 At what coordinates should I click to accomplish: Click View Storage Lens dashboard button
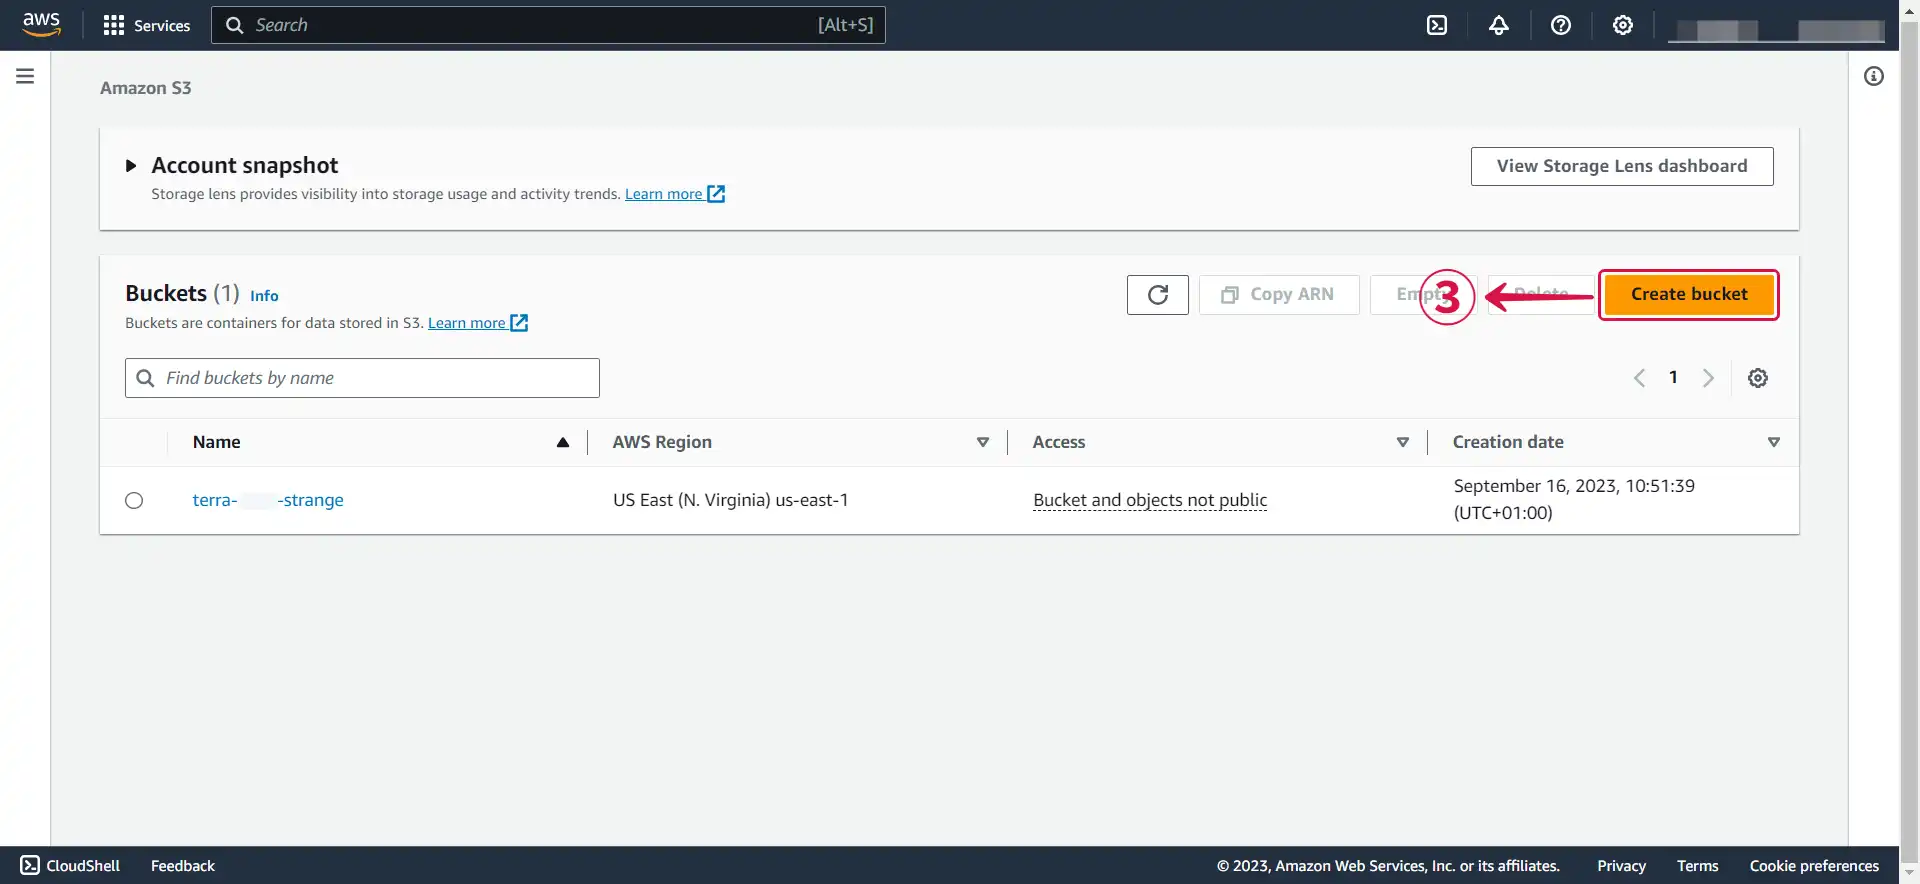(x=1622, y=166)
